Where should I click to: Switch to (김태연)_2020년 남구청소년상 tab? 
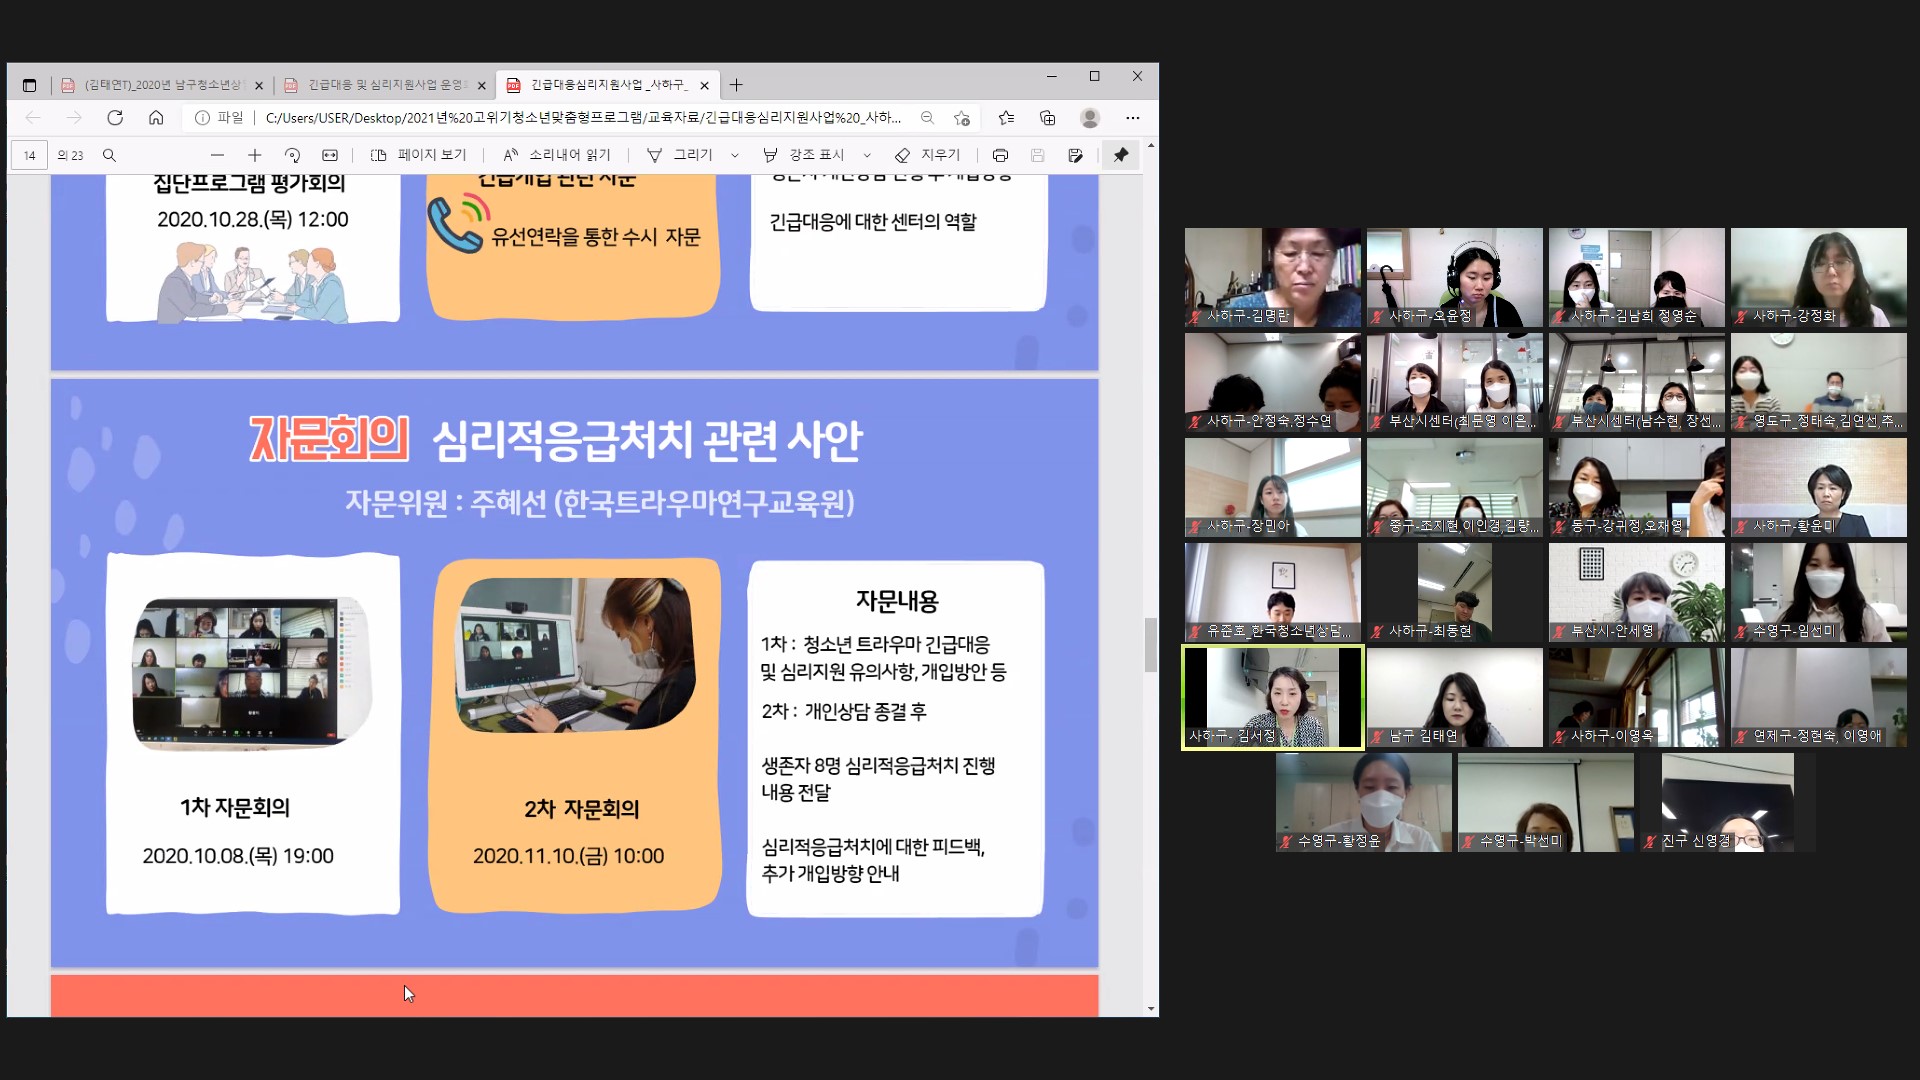tap(160, 85)
